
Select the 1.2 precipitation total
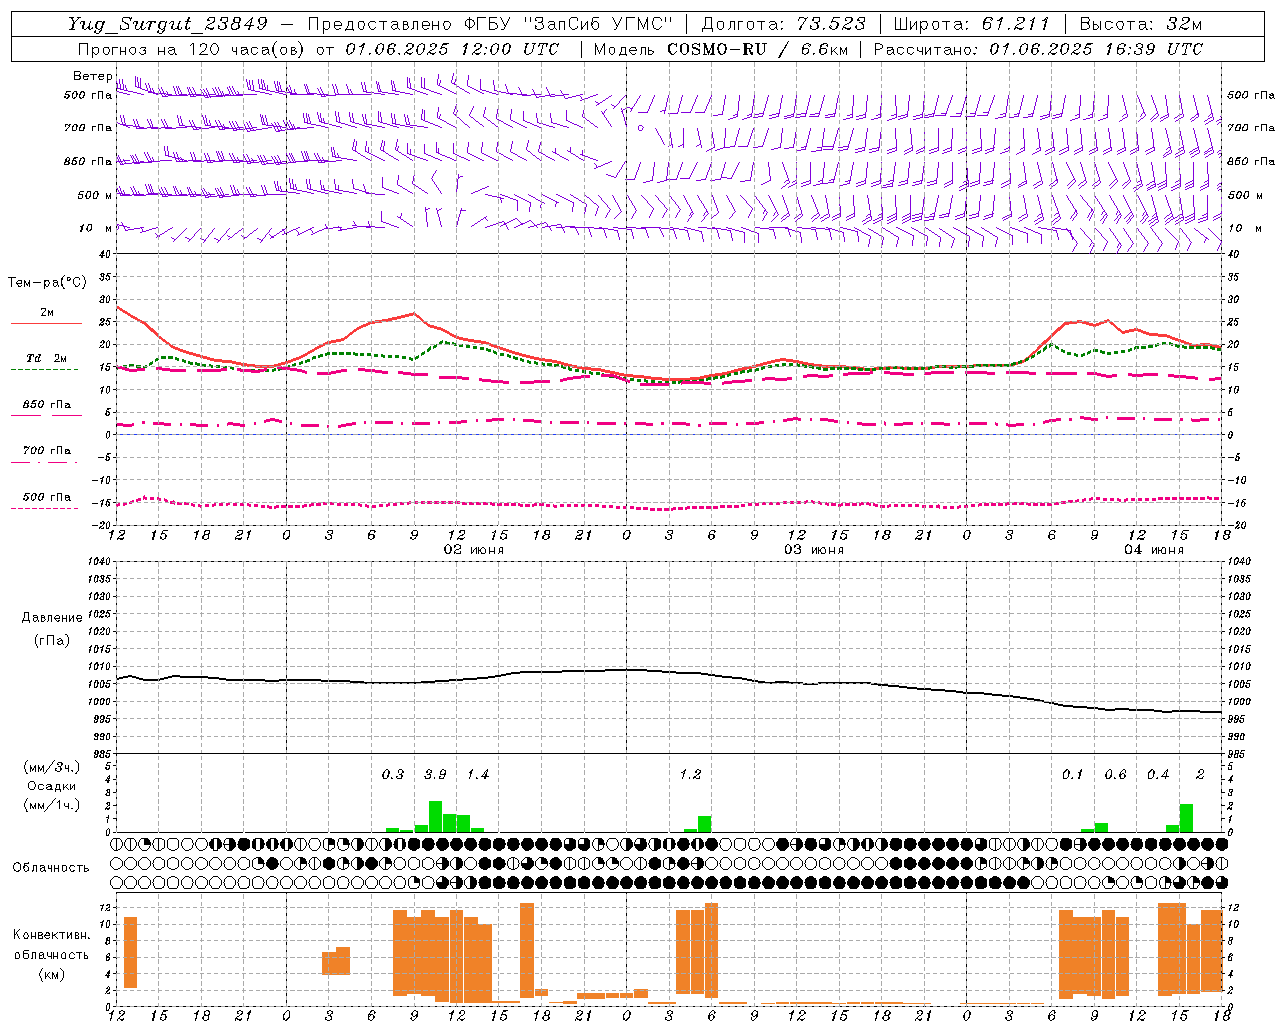[x=690, y=775]
